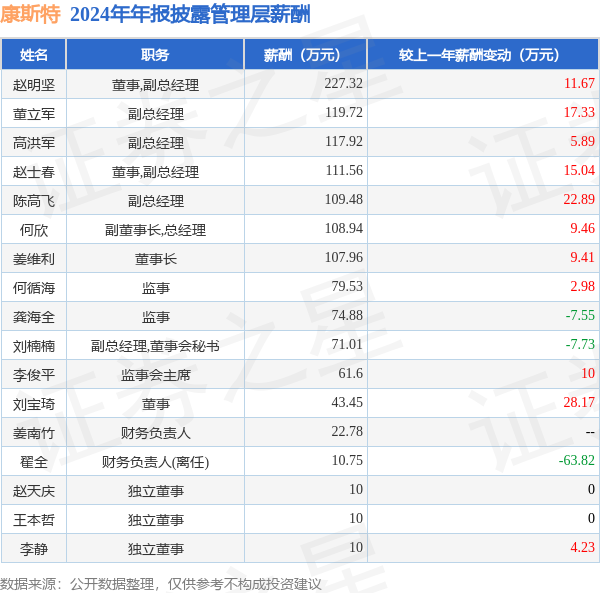Select the name 董立军
The image size is (600, 593).
(x=34, y=114)
